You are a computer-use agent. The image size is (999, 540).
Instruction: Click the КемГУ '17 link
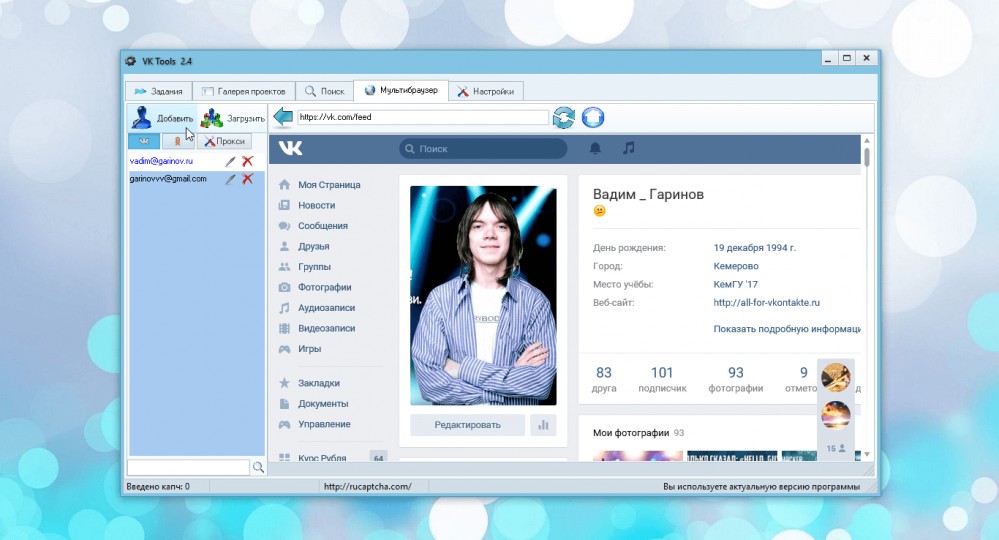735,284
